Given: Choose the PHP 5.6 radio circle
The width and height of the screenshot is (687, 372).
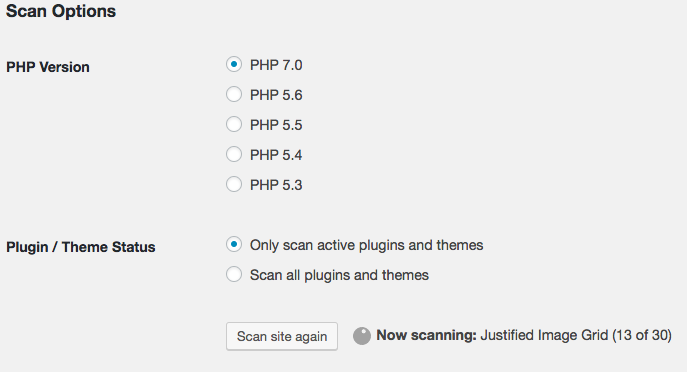Looking at the screenshot, I should [x=234, y=94].
